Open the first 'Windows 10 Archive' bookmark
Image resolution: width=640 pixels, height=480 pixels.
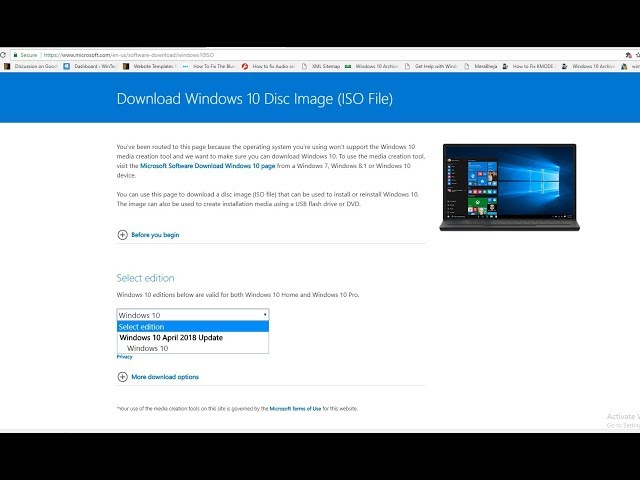(x=372, y=66)
